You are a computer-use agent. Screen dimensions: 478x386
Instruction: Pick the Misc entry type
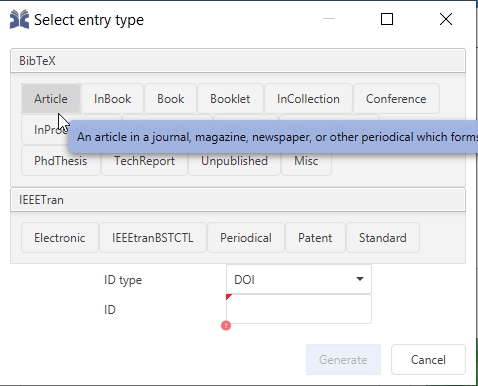point(306,161)
